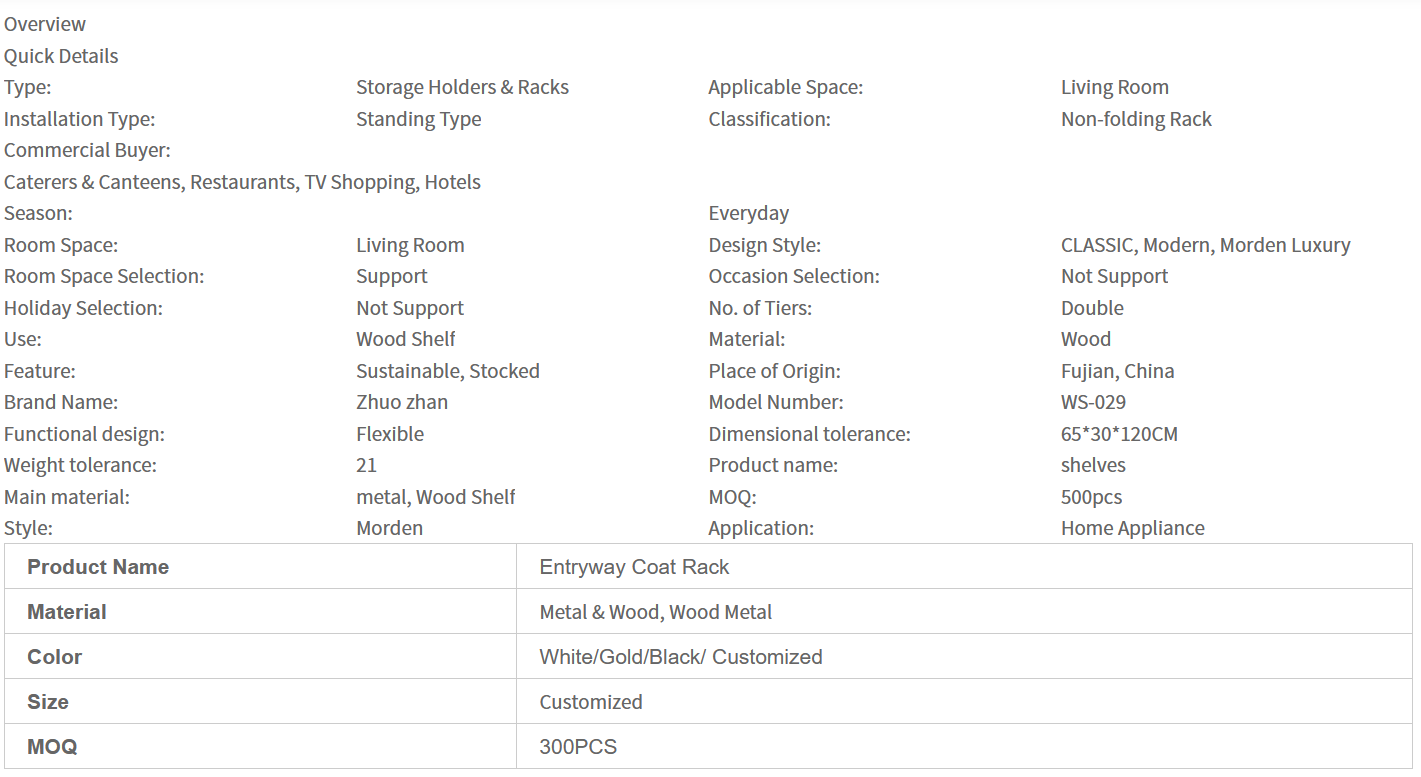Click the Fujian, China origin value
Image resolution: width=1421 pixels, height=777 pixels.
point(1117,371)
